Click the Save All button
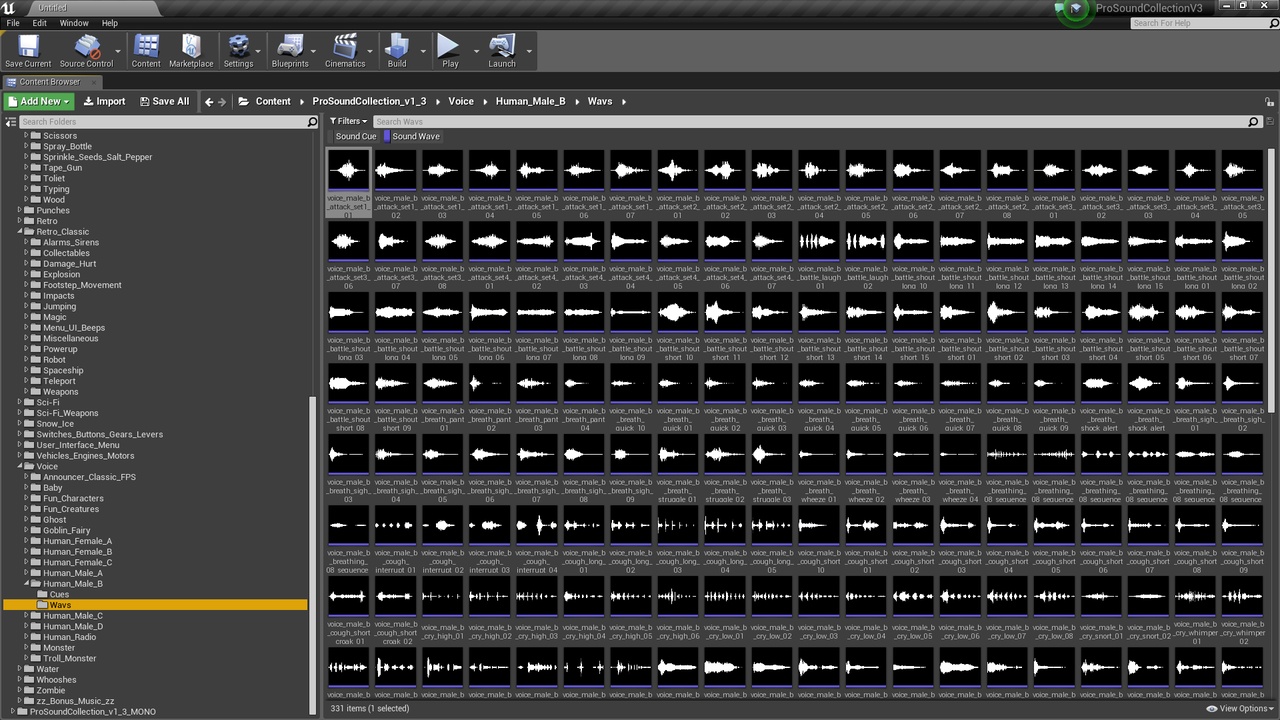 (x=164, y=101)
